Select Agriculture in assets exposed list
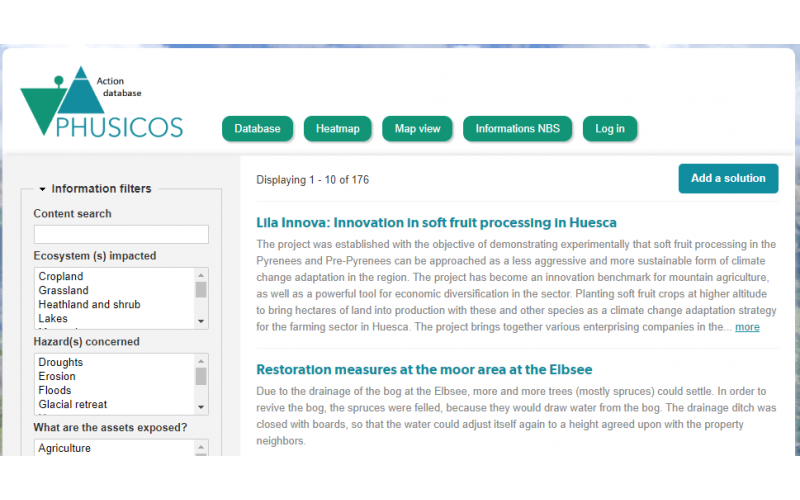 point(64,448)
